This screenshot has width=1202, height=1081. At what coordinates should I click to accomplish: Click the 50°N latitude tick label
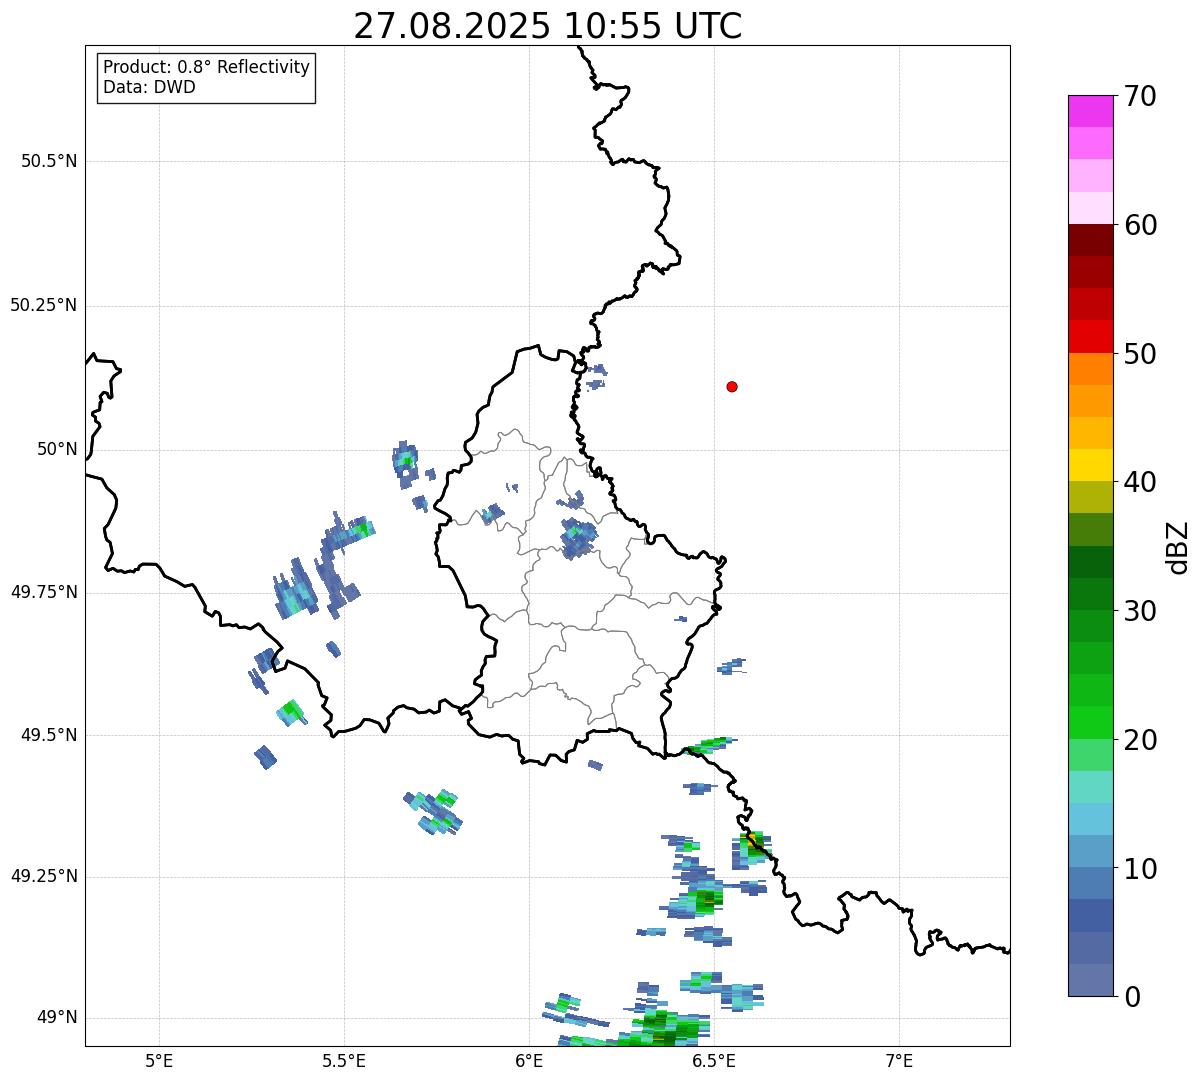point(57,449)
